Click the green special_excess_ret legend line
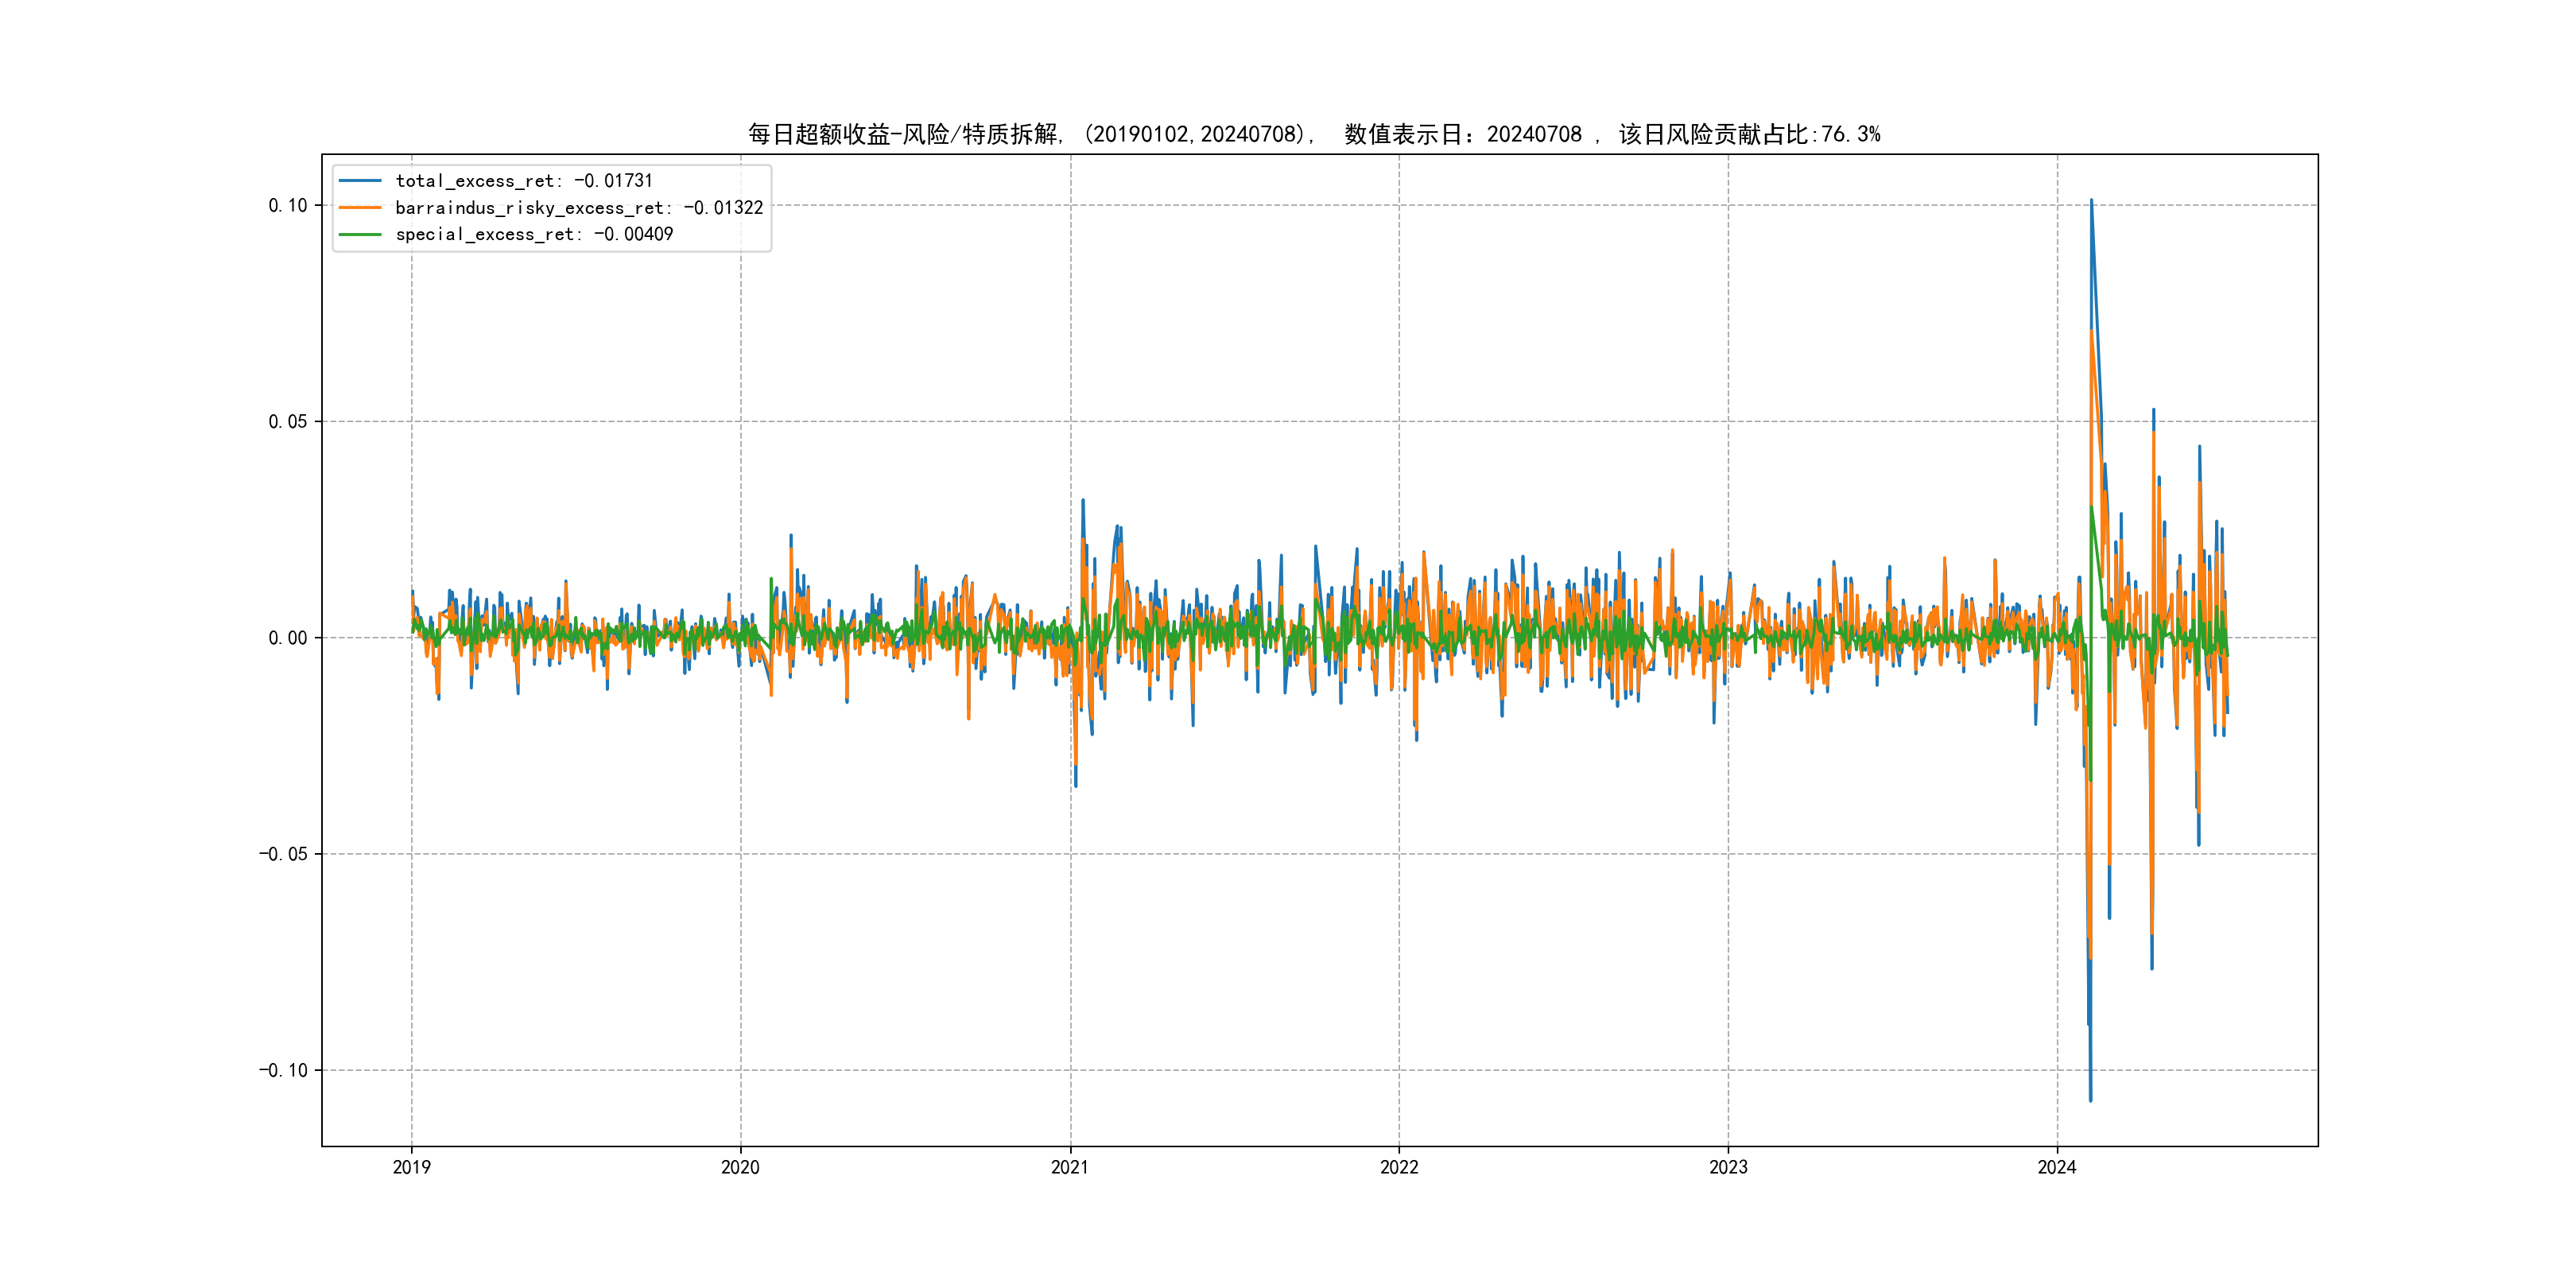The width and height of the screenshot is (2576, 1288). click(360, 234)
